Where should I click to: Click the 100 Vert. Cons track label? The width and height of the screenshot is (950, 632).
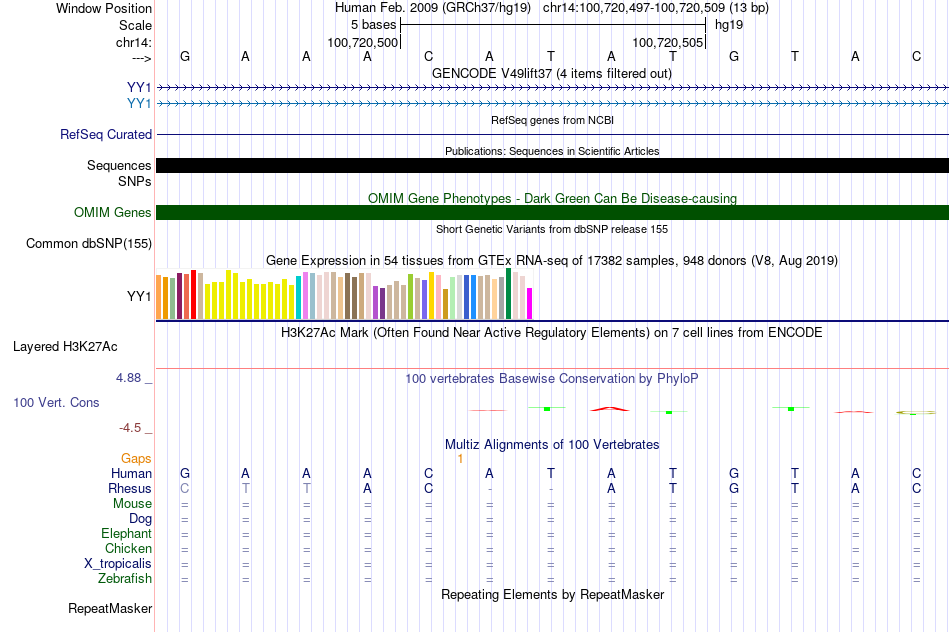pos(56,402)
